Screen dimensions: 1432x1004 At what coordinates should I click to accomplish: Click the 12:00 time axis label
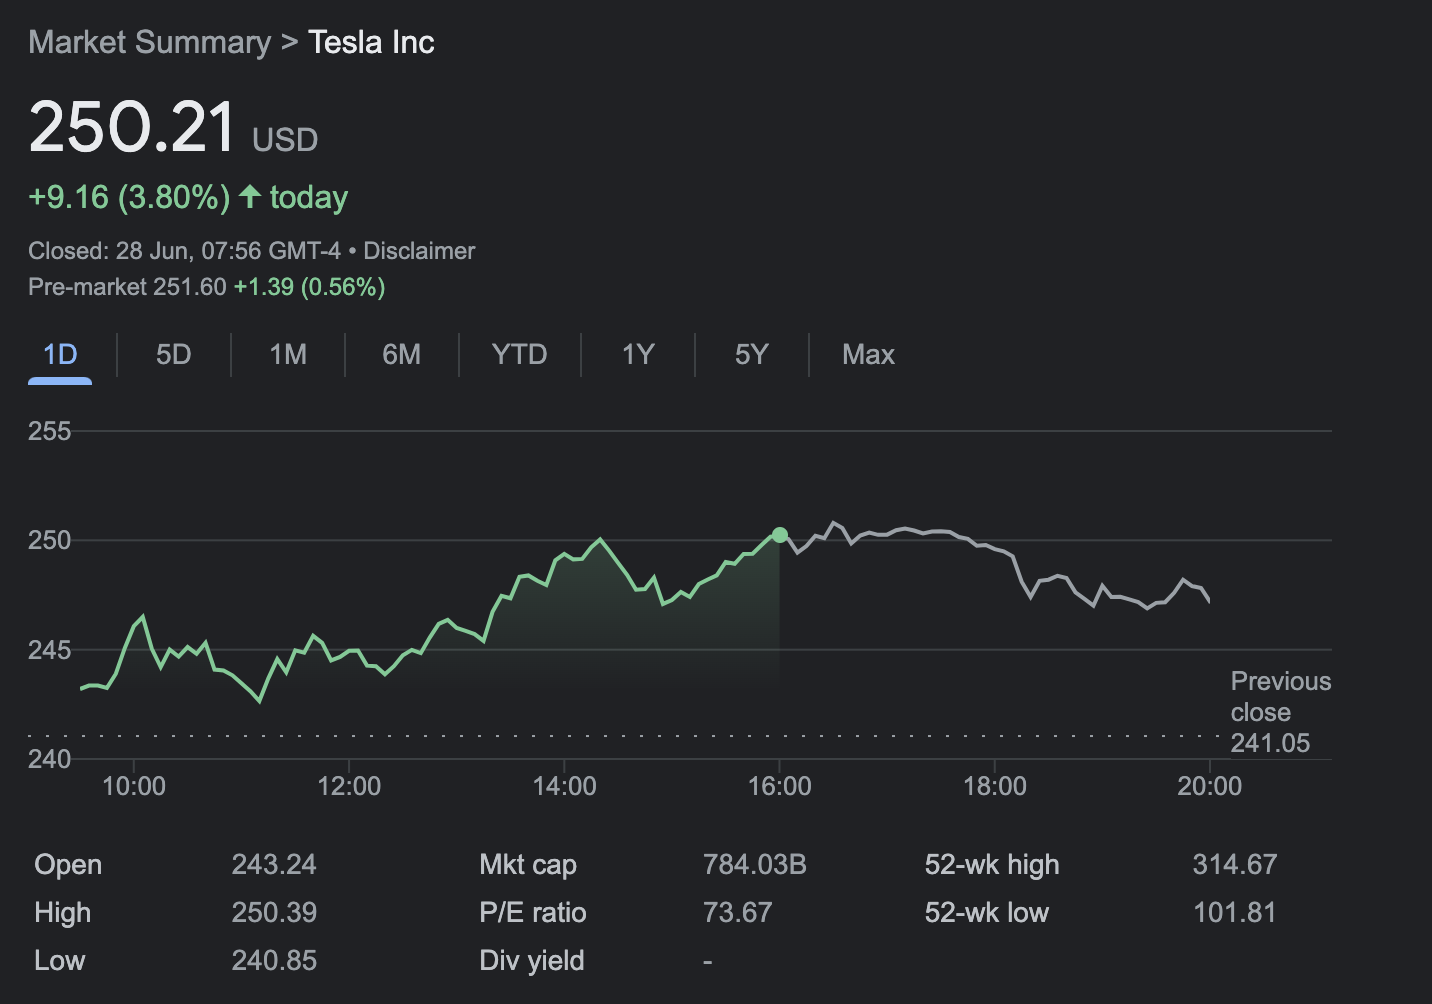349,786
